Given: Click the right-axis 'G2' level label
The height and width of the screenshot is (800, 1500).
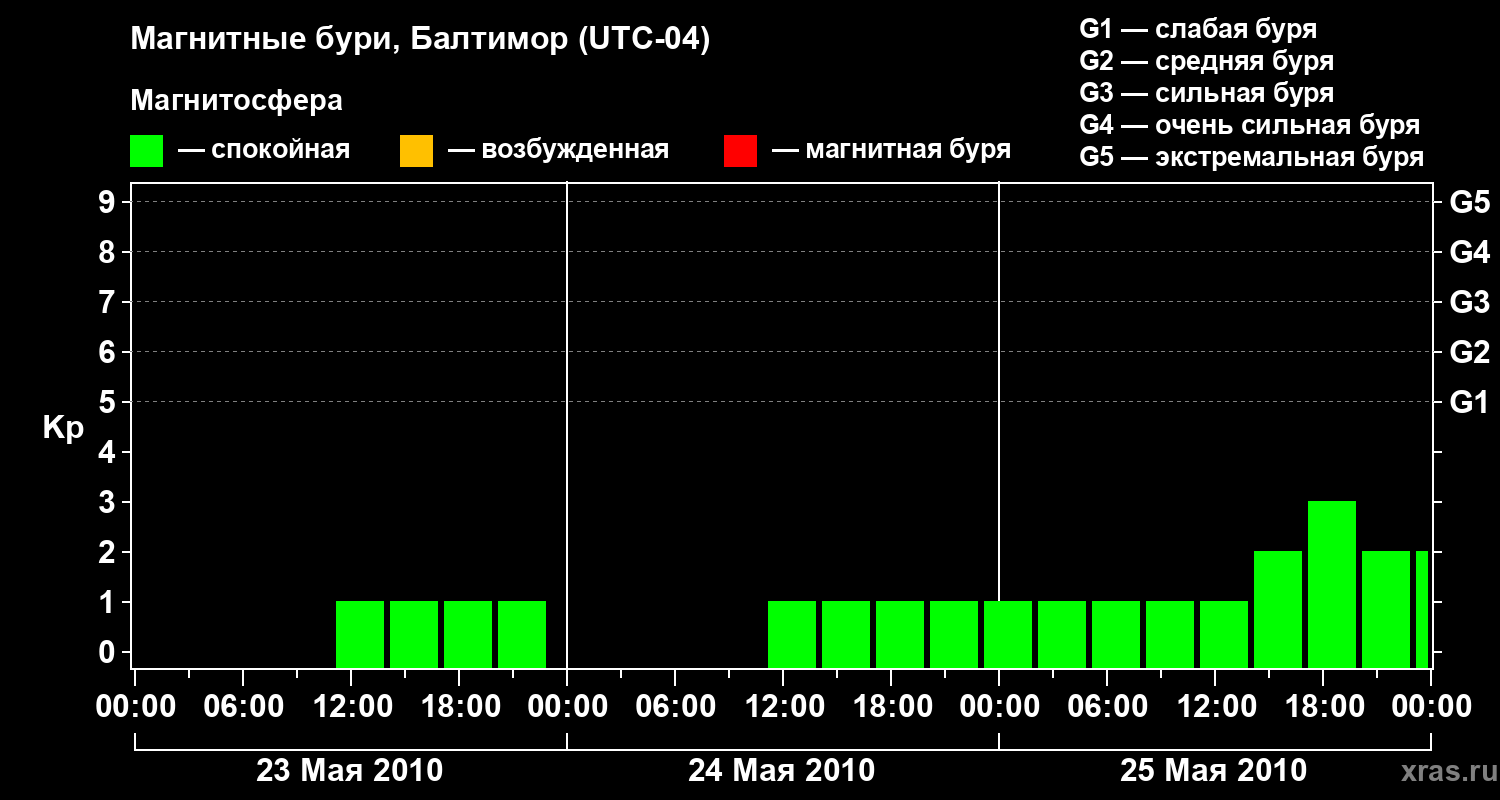Looking at the screenshot, I should (x=1470, y=352).
